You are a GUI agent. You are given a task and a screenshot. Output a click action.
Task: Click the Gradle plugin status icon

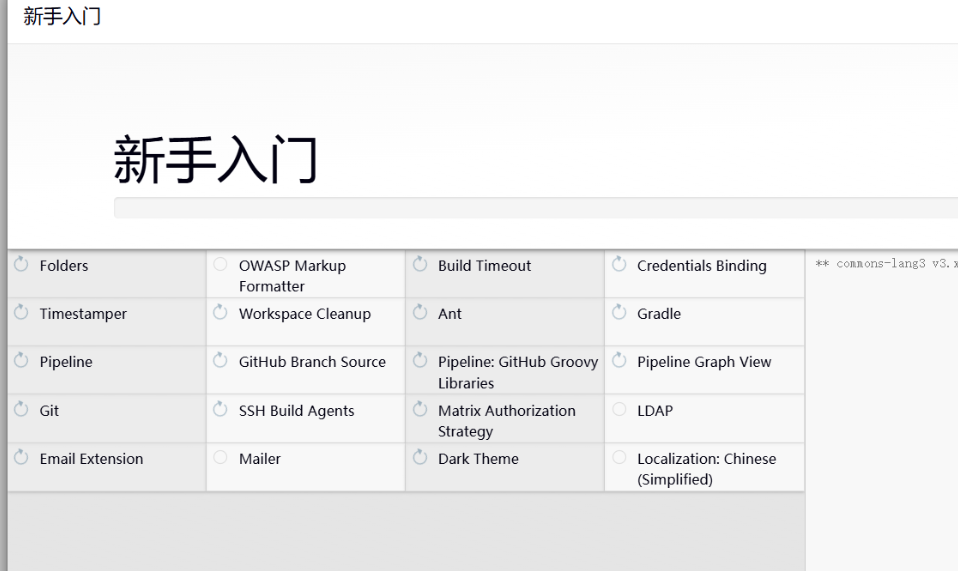(x=619, y=312)
